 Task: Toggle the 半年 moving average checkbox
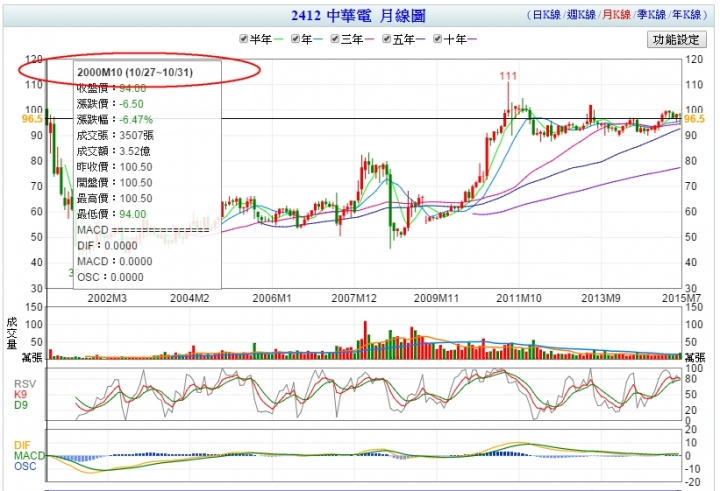243,39
